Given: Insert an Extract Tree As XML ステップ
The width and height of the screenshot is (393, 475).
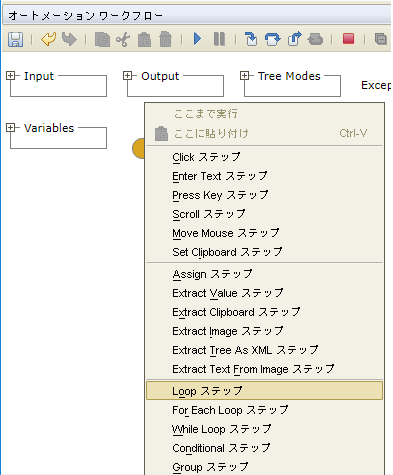Looking at the screenshot, I should click(264, 350).
